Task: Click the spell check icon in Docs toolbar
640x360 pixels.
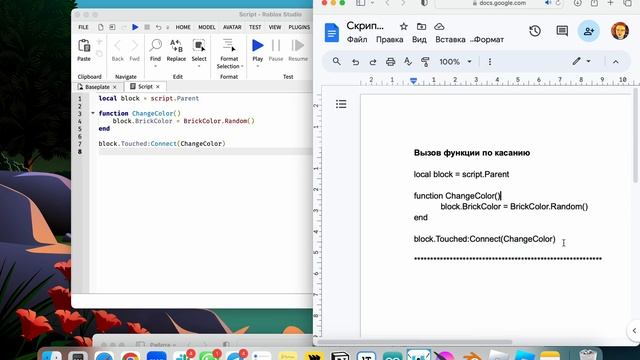Action: pos(407,62)
